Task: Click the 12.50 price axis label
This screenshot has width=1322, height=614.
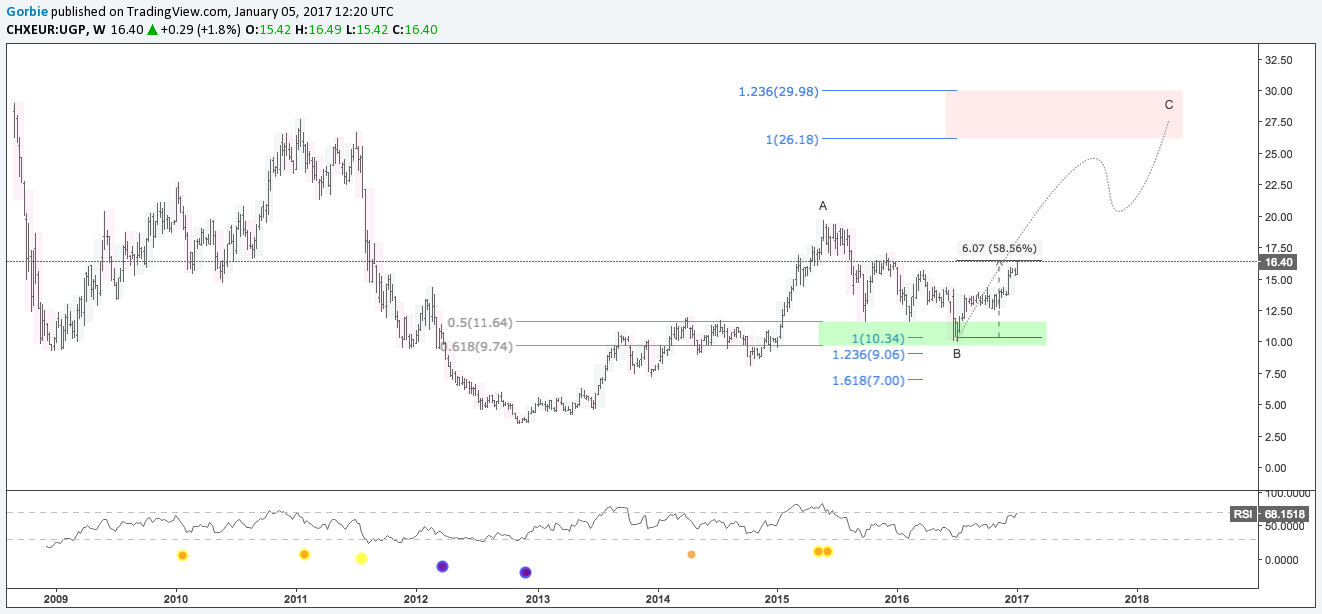Action: (1279, 311)
